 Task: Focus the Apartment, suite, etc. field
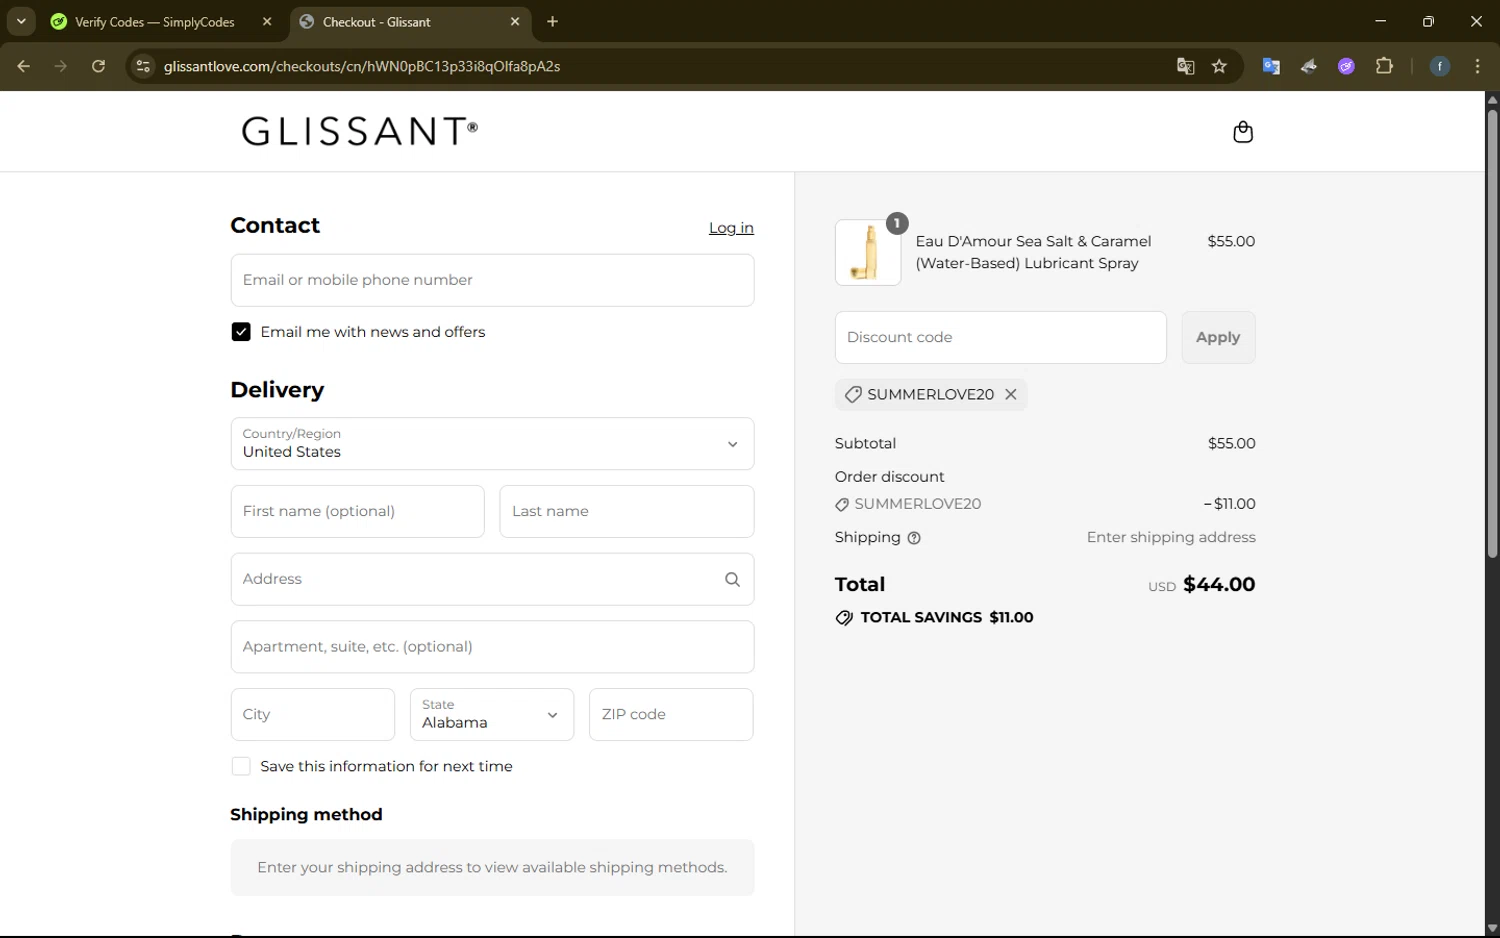point(492,646)
